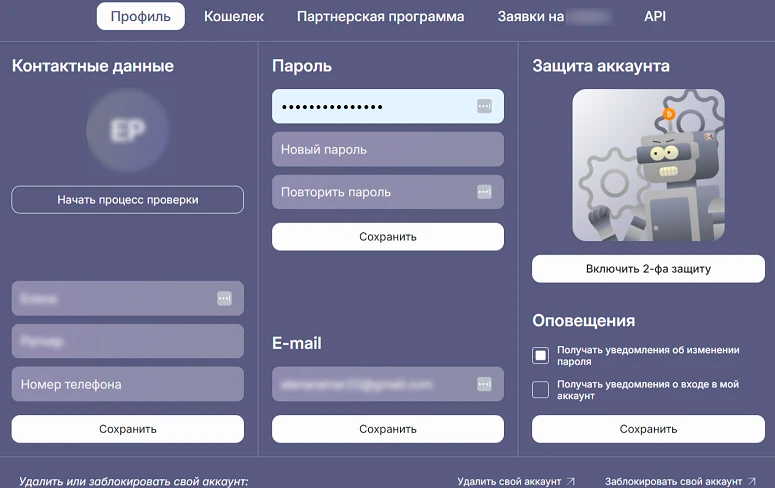775x488 pixels.
Task: Open the API tab
Action: (x=655, y=16)
